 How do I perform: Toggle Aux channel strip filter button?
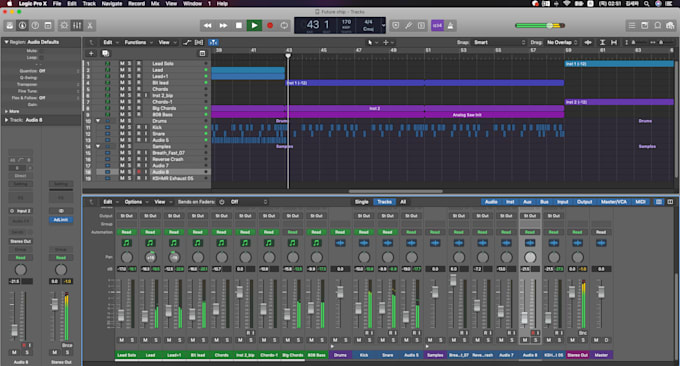click(x=527, y=202)
